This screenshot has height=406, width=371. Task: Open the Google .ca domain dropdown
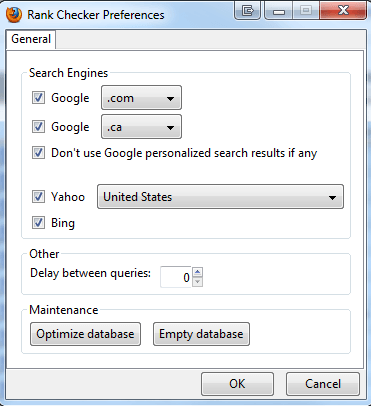(x=141, y=127)
